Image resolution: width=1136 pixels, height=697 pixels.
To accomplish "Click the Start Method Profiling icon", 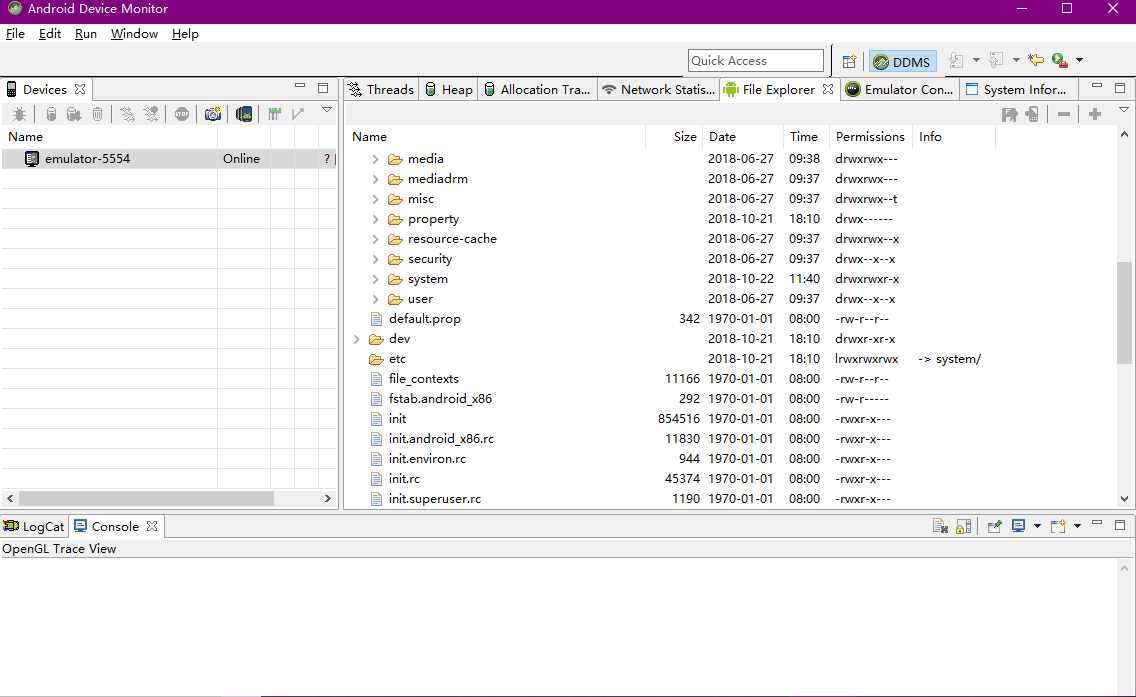I will (x=151, y=114).
